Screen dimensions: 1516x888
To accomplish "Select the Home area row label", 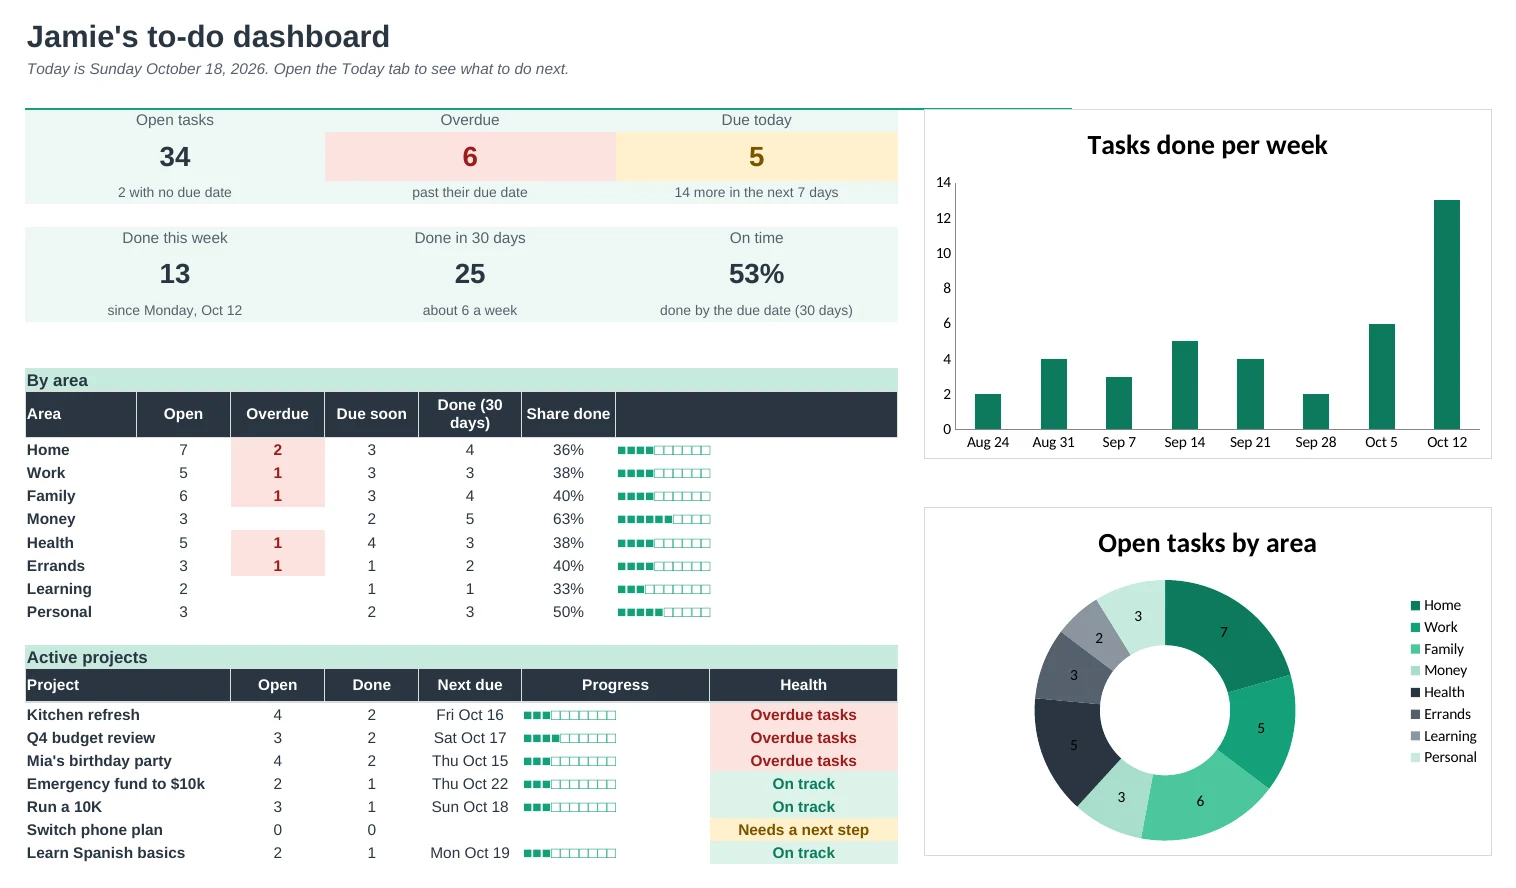I will pyautogui.click(x=48, y=450).
